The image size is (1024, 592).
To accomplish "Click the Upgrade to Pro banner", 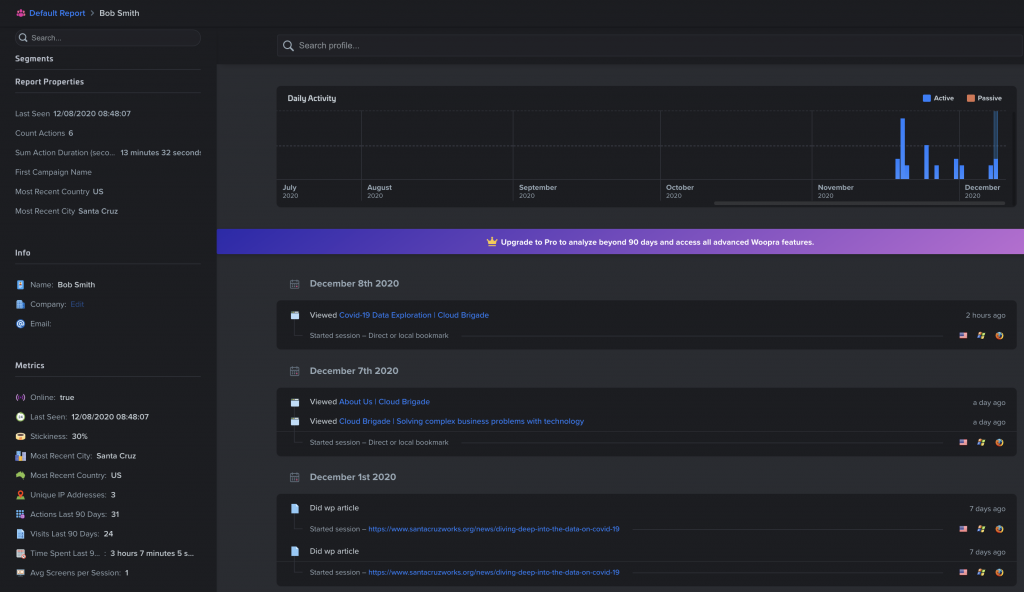I will pos(620,242).
